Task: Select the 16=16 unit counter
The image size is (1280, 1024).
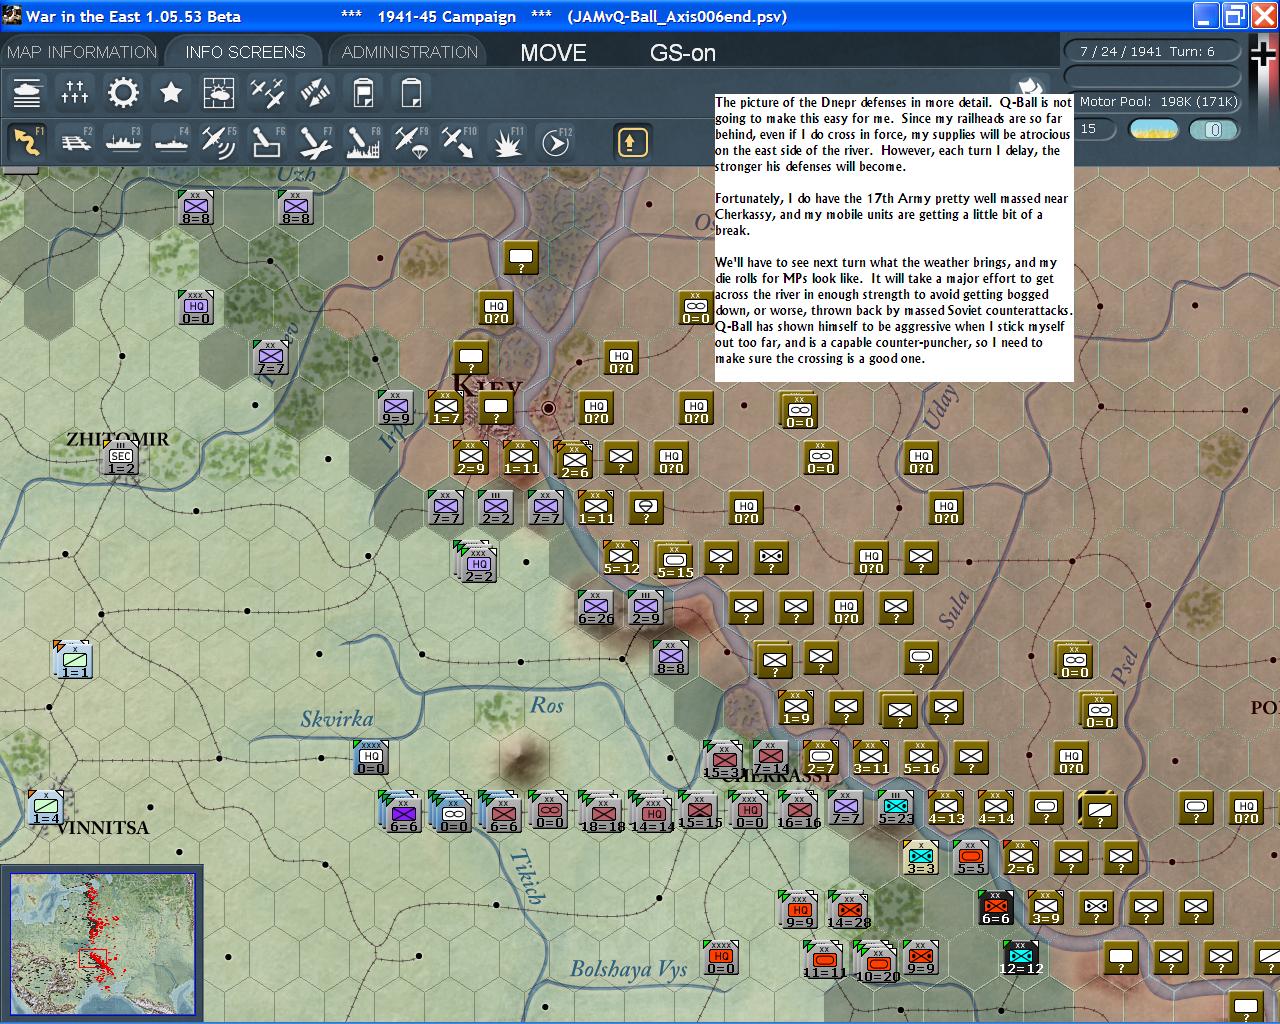Action: (x=798, y=811)
